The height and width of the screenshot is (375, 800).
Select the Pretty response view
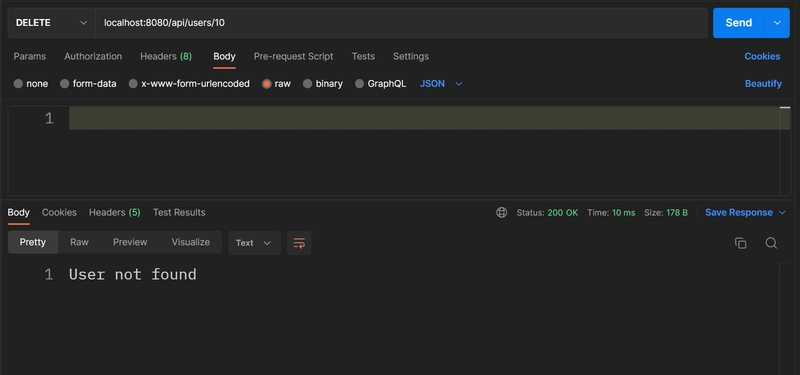pyautogui.click(x=33, y=242)
